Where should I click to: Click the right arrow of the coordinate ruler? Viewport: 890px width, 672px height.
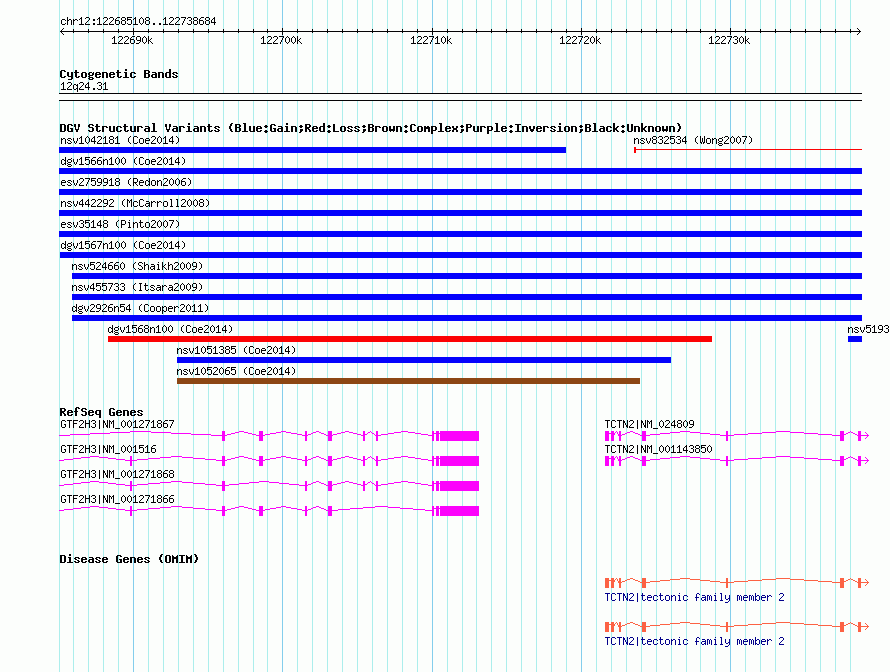(858, 31)
